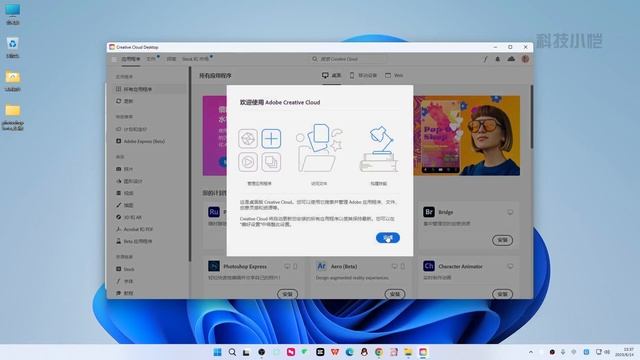Select the Recycle Bin desktop icon
The height and width of the screenshot is (360, 640).
tap(13, 48)
